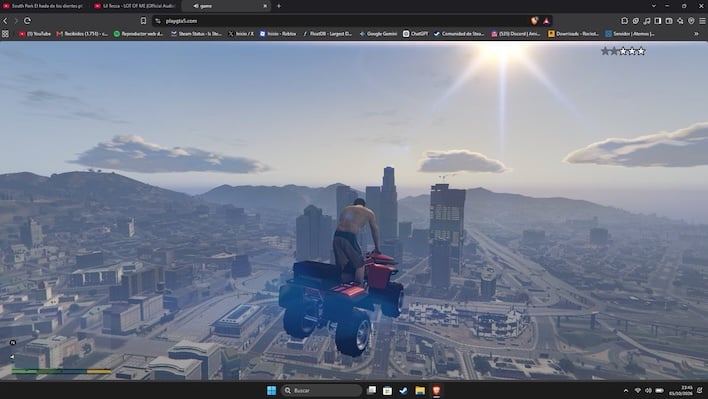708x399 pixels.
Task: Click the Buscar taskbar search box
Action: coord(321,390)
